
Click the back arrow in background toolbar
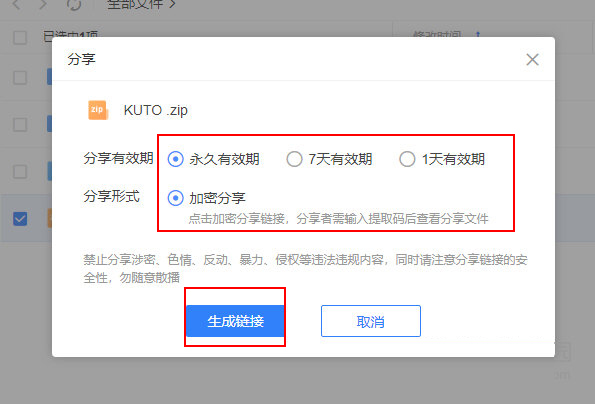pyautogui.click(x=17, y=5)
